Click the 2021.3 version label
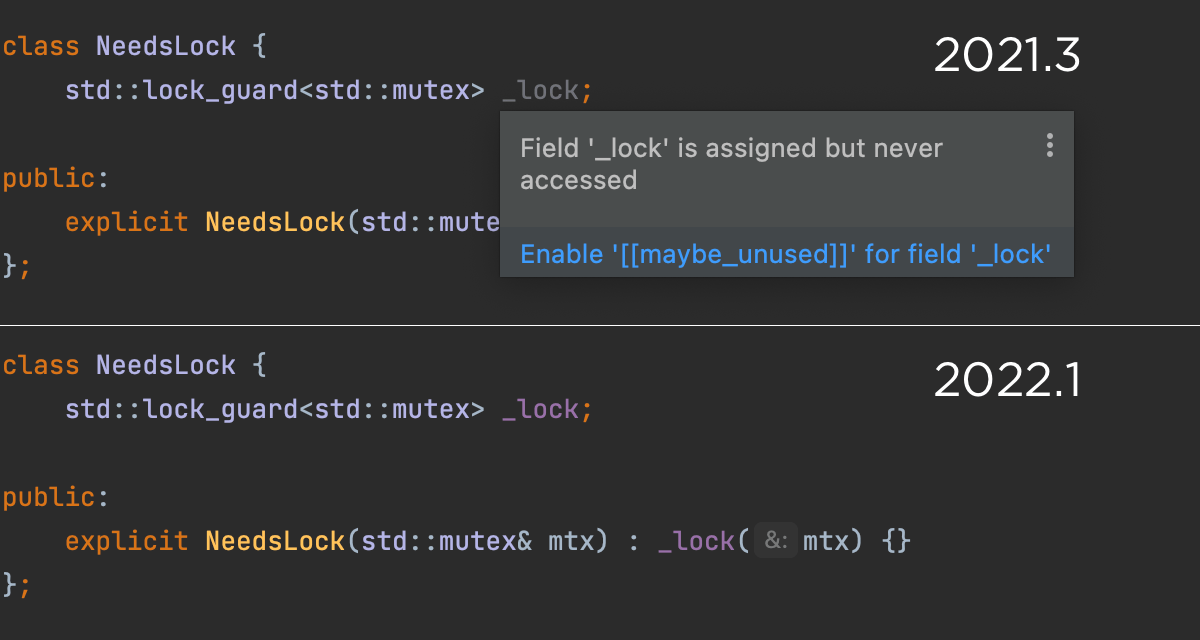Image resolution: width=1200 pixels, height=640 pixels. pos(1006,56)
